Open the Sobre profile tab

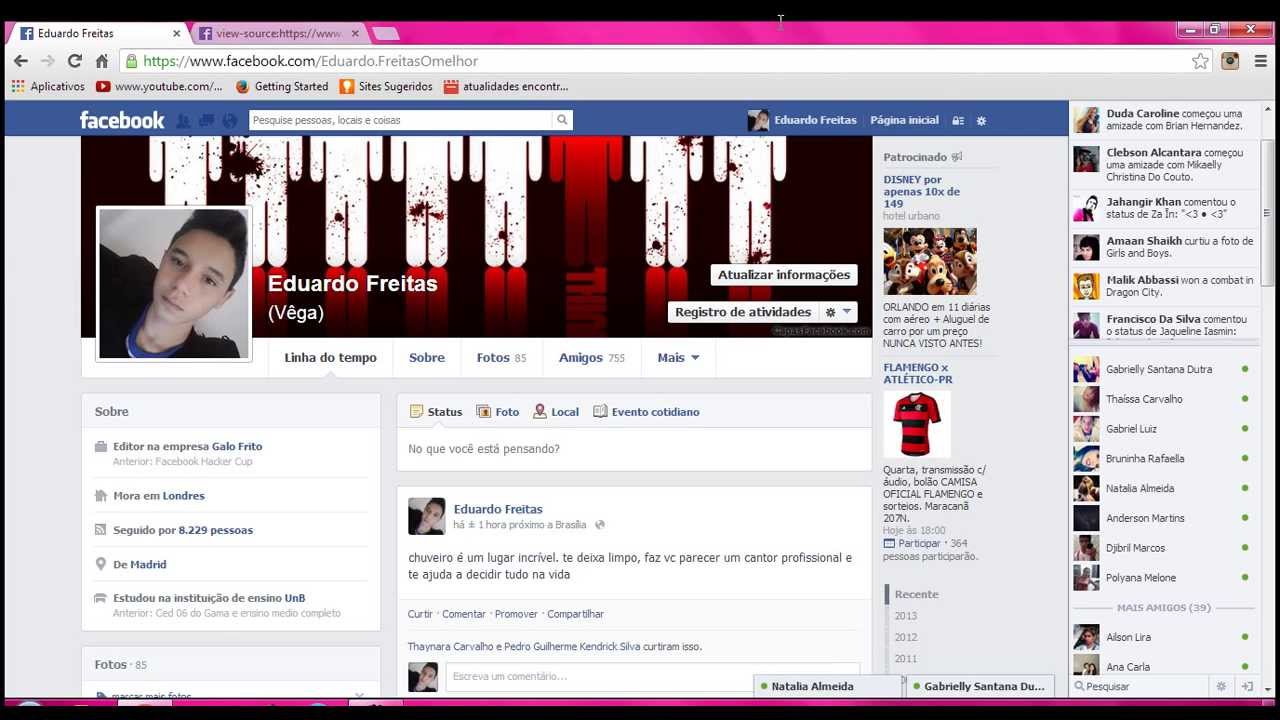click(427, 358)
